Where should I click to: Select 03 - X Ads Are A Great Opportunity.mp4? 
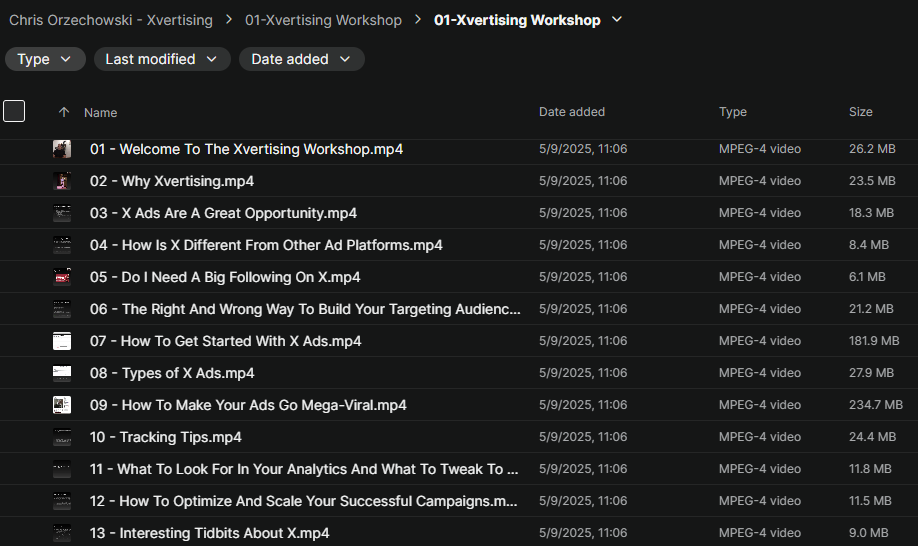[x=223, y=213]
